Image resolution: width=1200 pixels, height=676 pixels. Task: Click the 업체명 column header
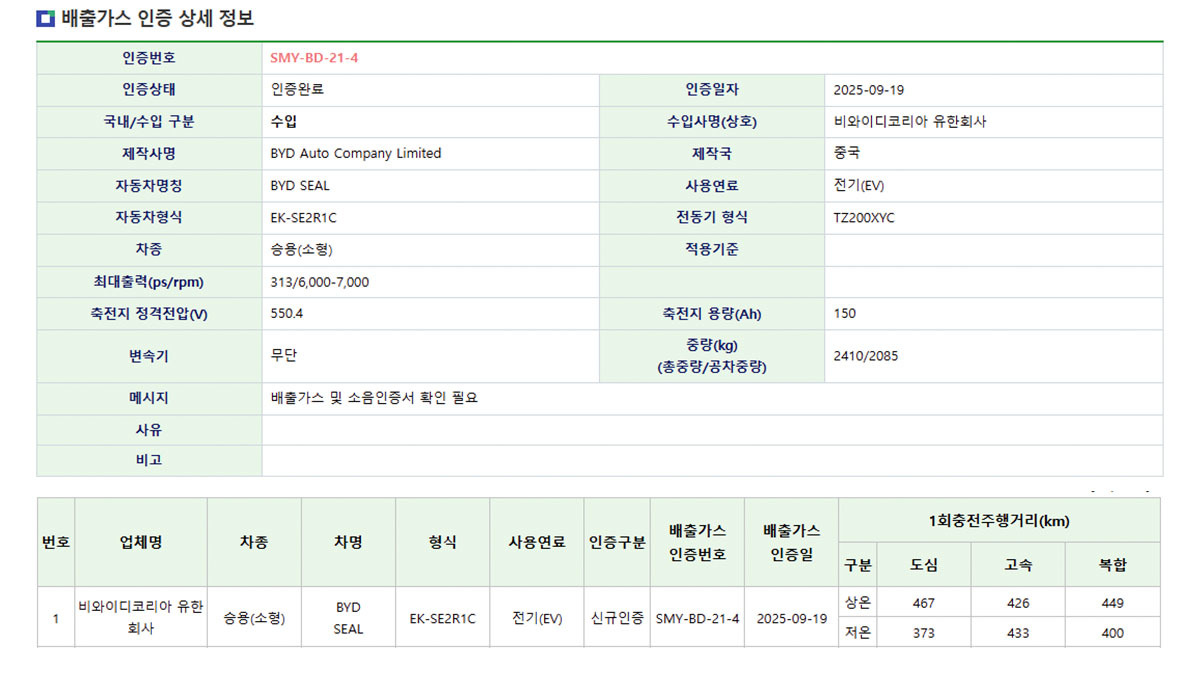click(141, 542)
